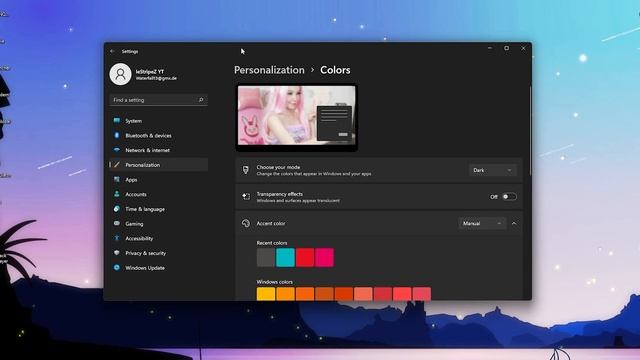
Task: Click the Colors page heading
Action: [x=335, y=70]
